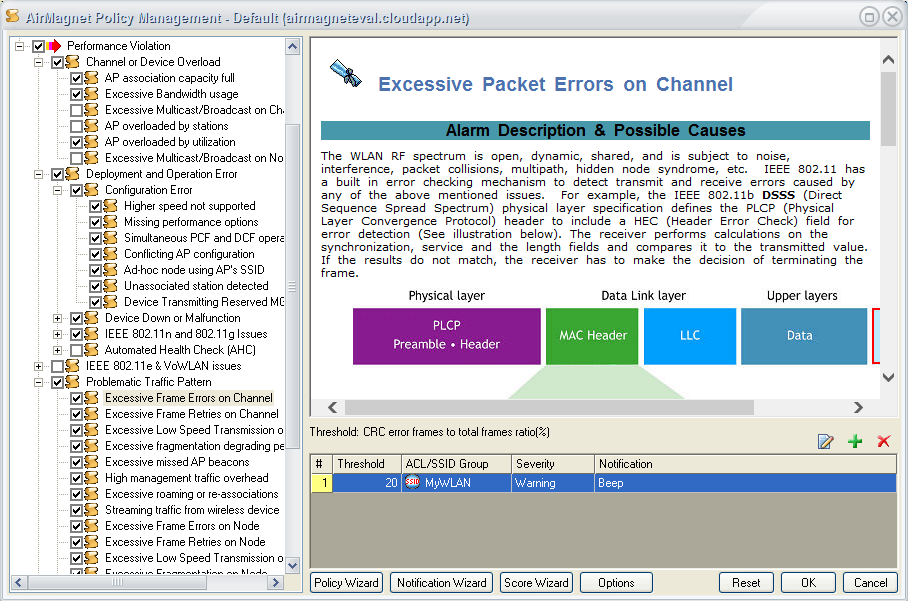This screenshot has width=908, height=601.
Task: Click the satellite icon next to alarm title
Action: click(x=346, y=74)
